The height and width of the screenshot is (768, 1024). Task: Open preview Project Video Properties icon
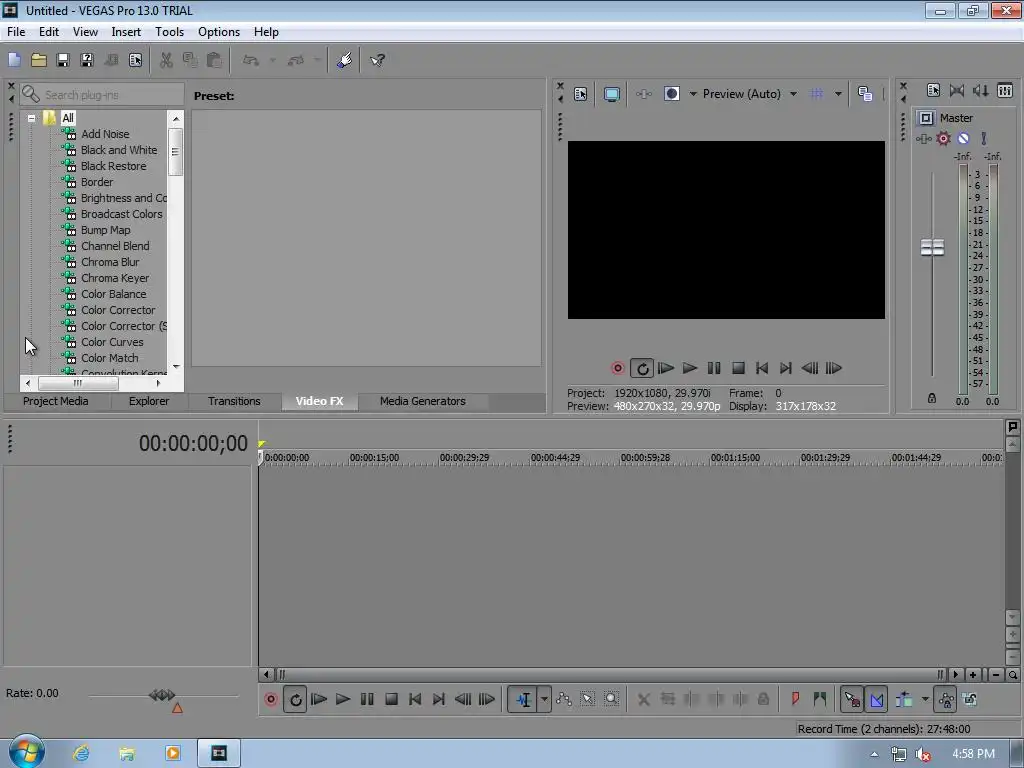click(x=581, y=94)
